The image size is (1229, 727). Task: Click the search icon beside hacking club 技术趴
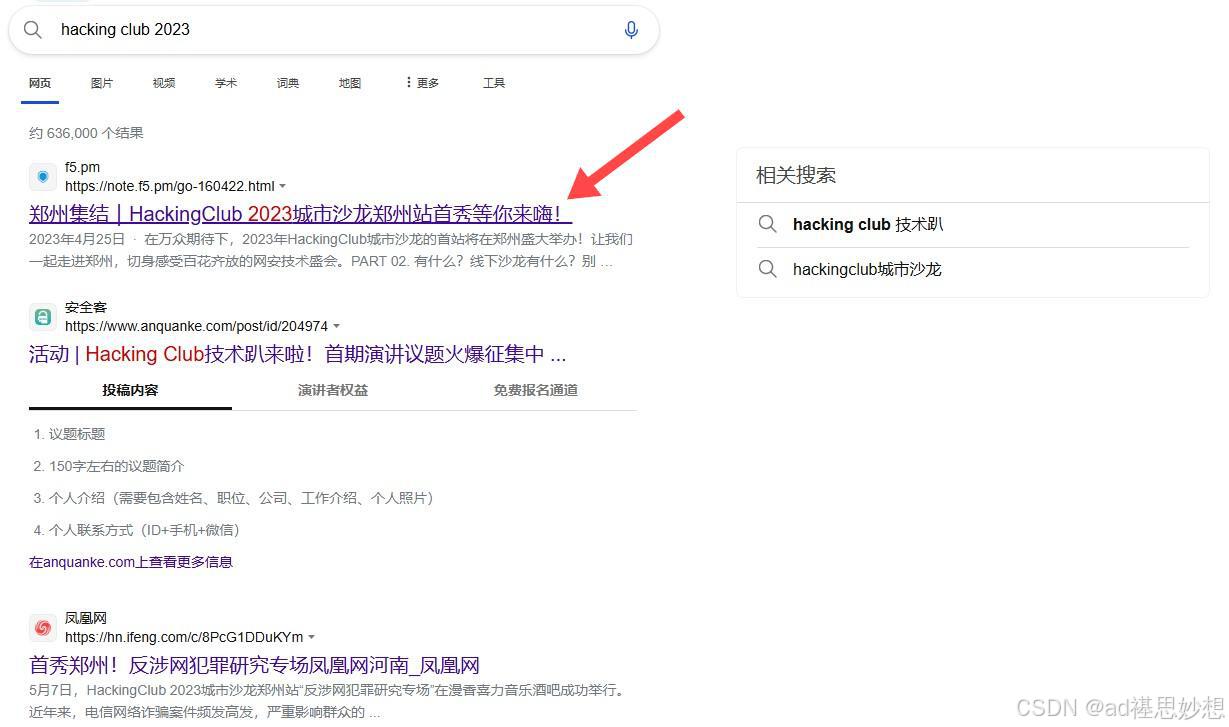pyautogui.click(x=768, y=224)
